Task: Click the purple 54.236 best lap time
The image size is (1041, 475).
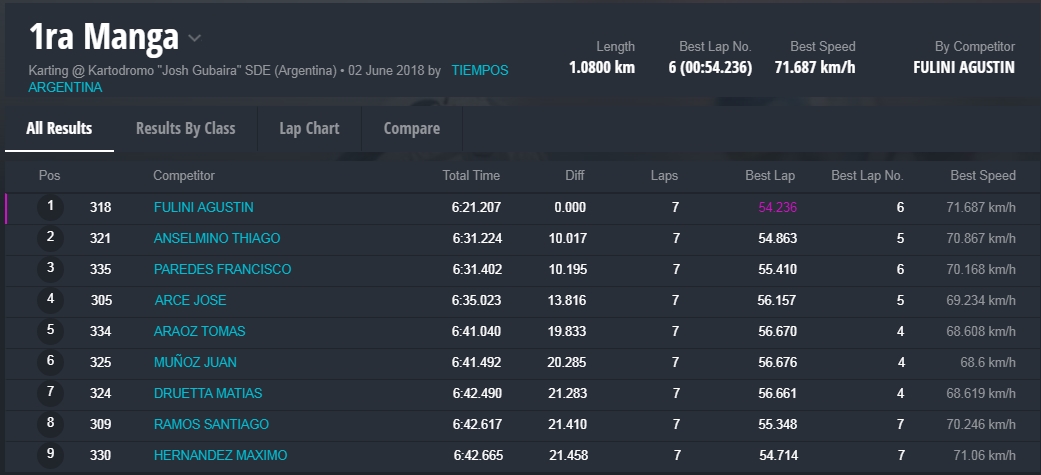Action: point(777,208)
